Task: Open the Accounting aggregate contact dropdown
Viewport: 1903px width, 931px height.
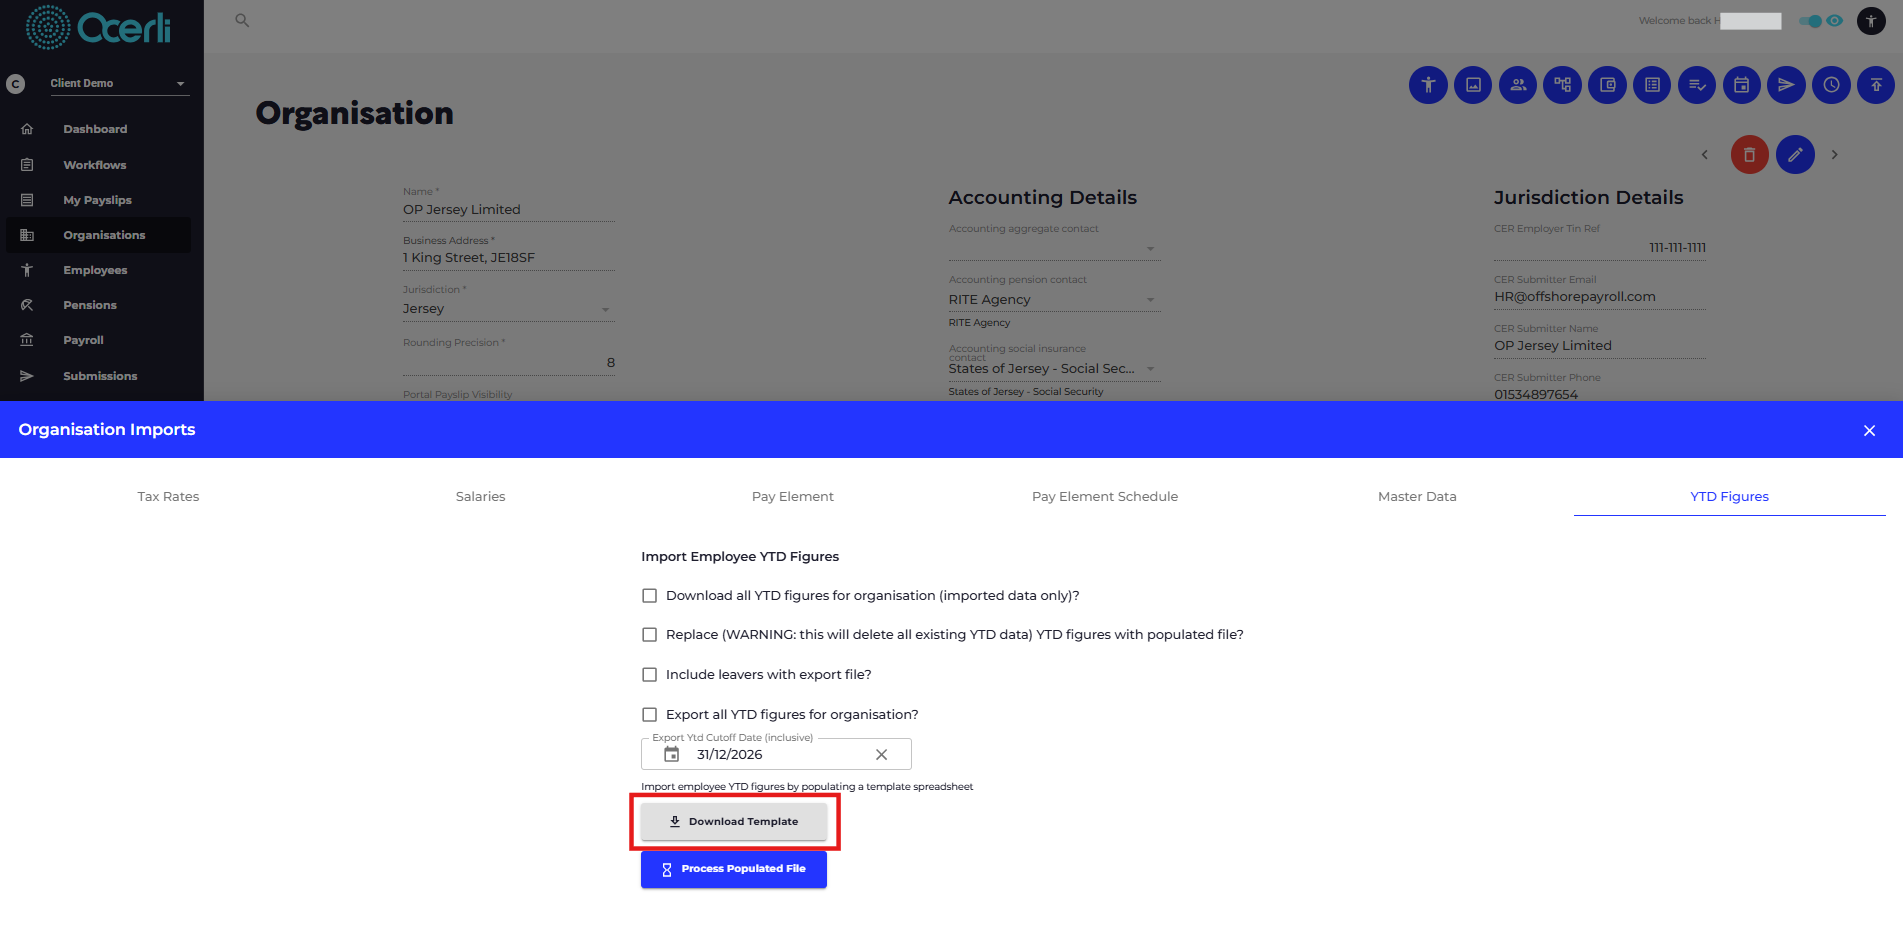Action: point(1054,248)
